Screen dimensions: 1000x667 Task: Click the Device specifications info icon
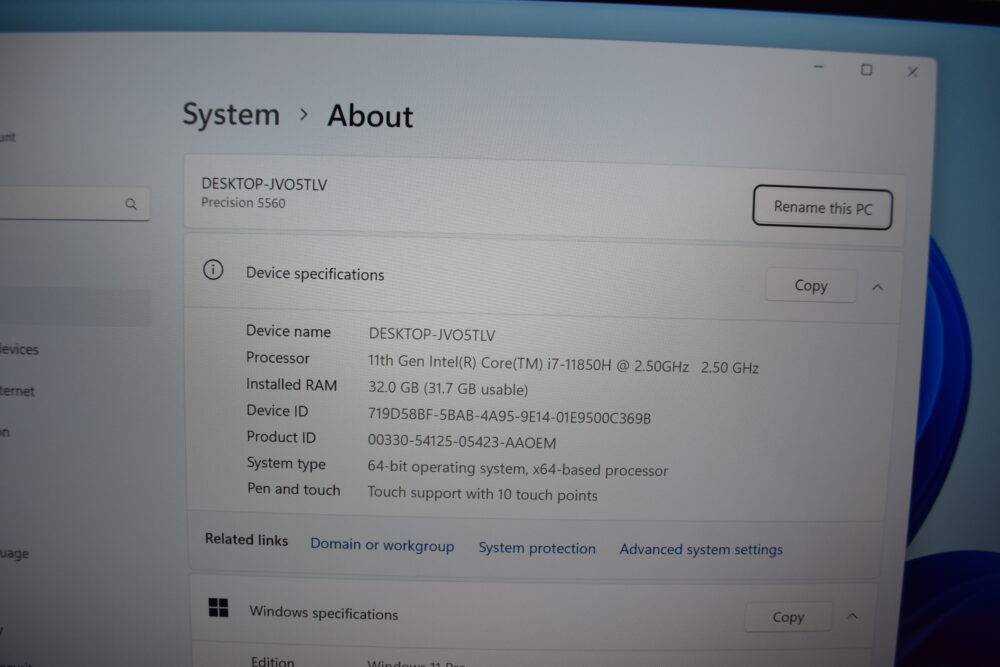click(x=213, y=270)
